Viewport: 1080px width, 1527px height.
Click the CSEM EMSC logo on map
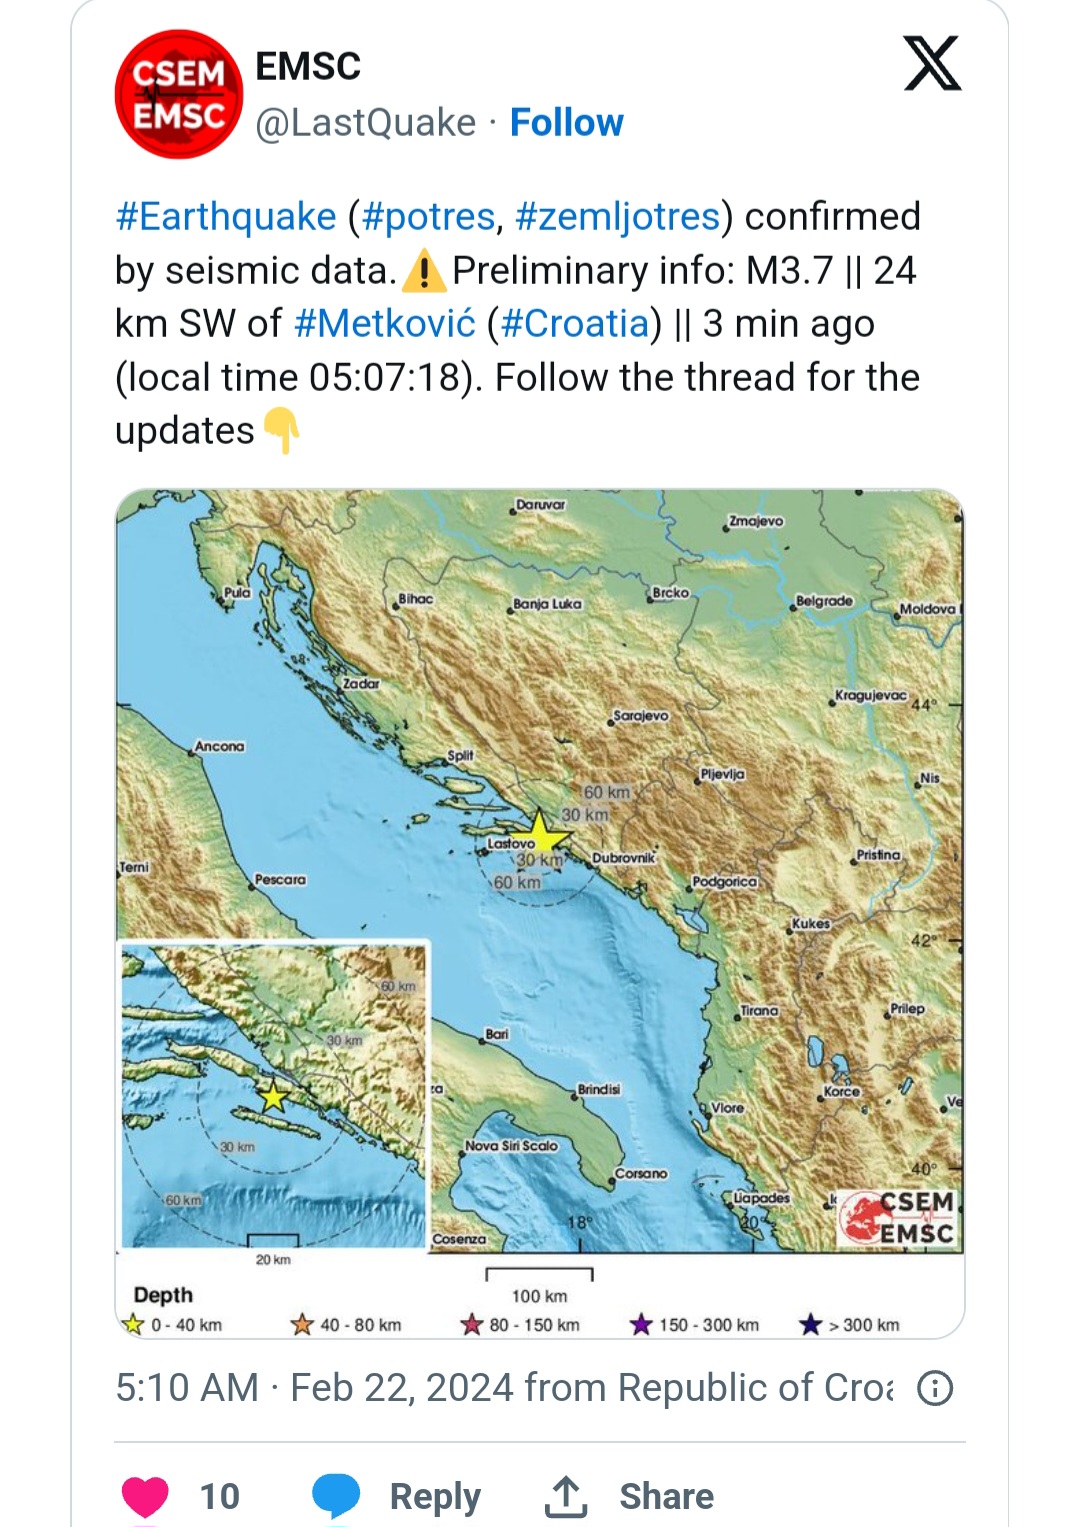tap(898, 1218)
